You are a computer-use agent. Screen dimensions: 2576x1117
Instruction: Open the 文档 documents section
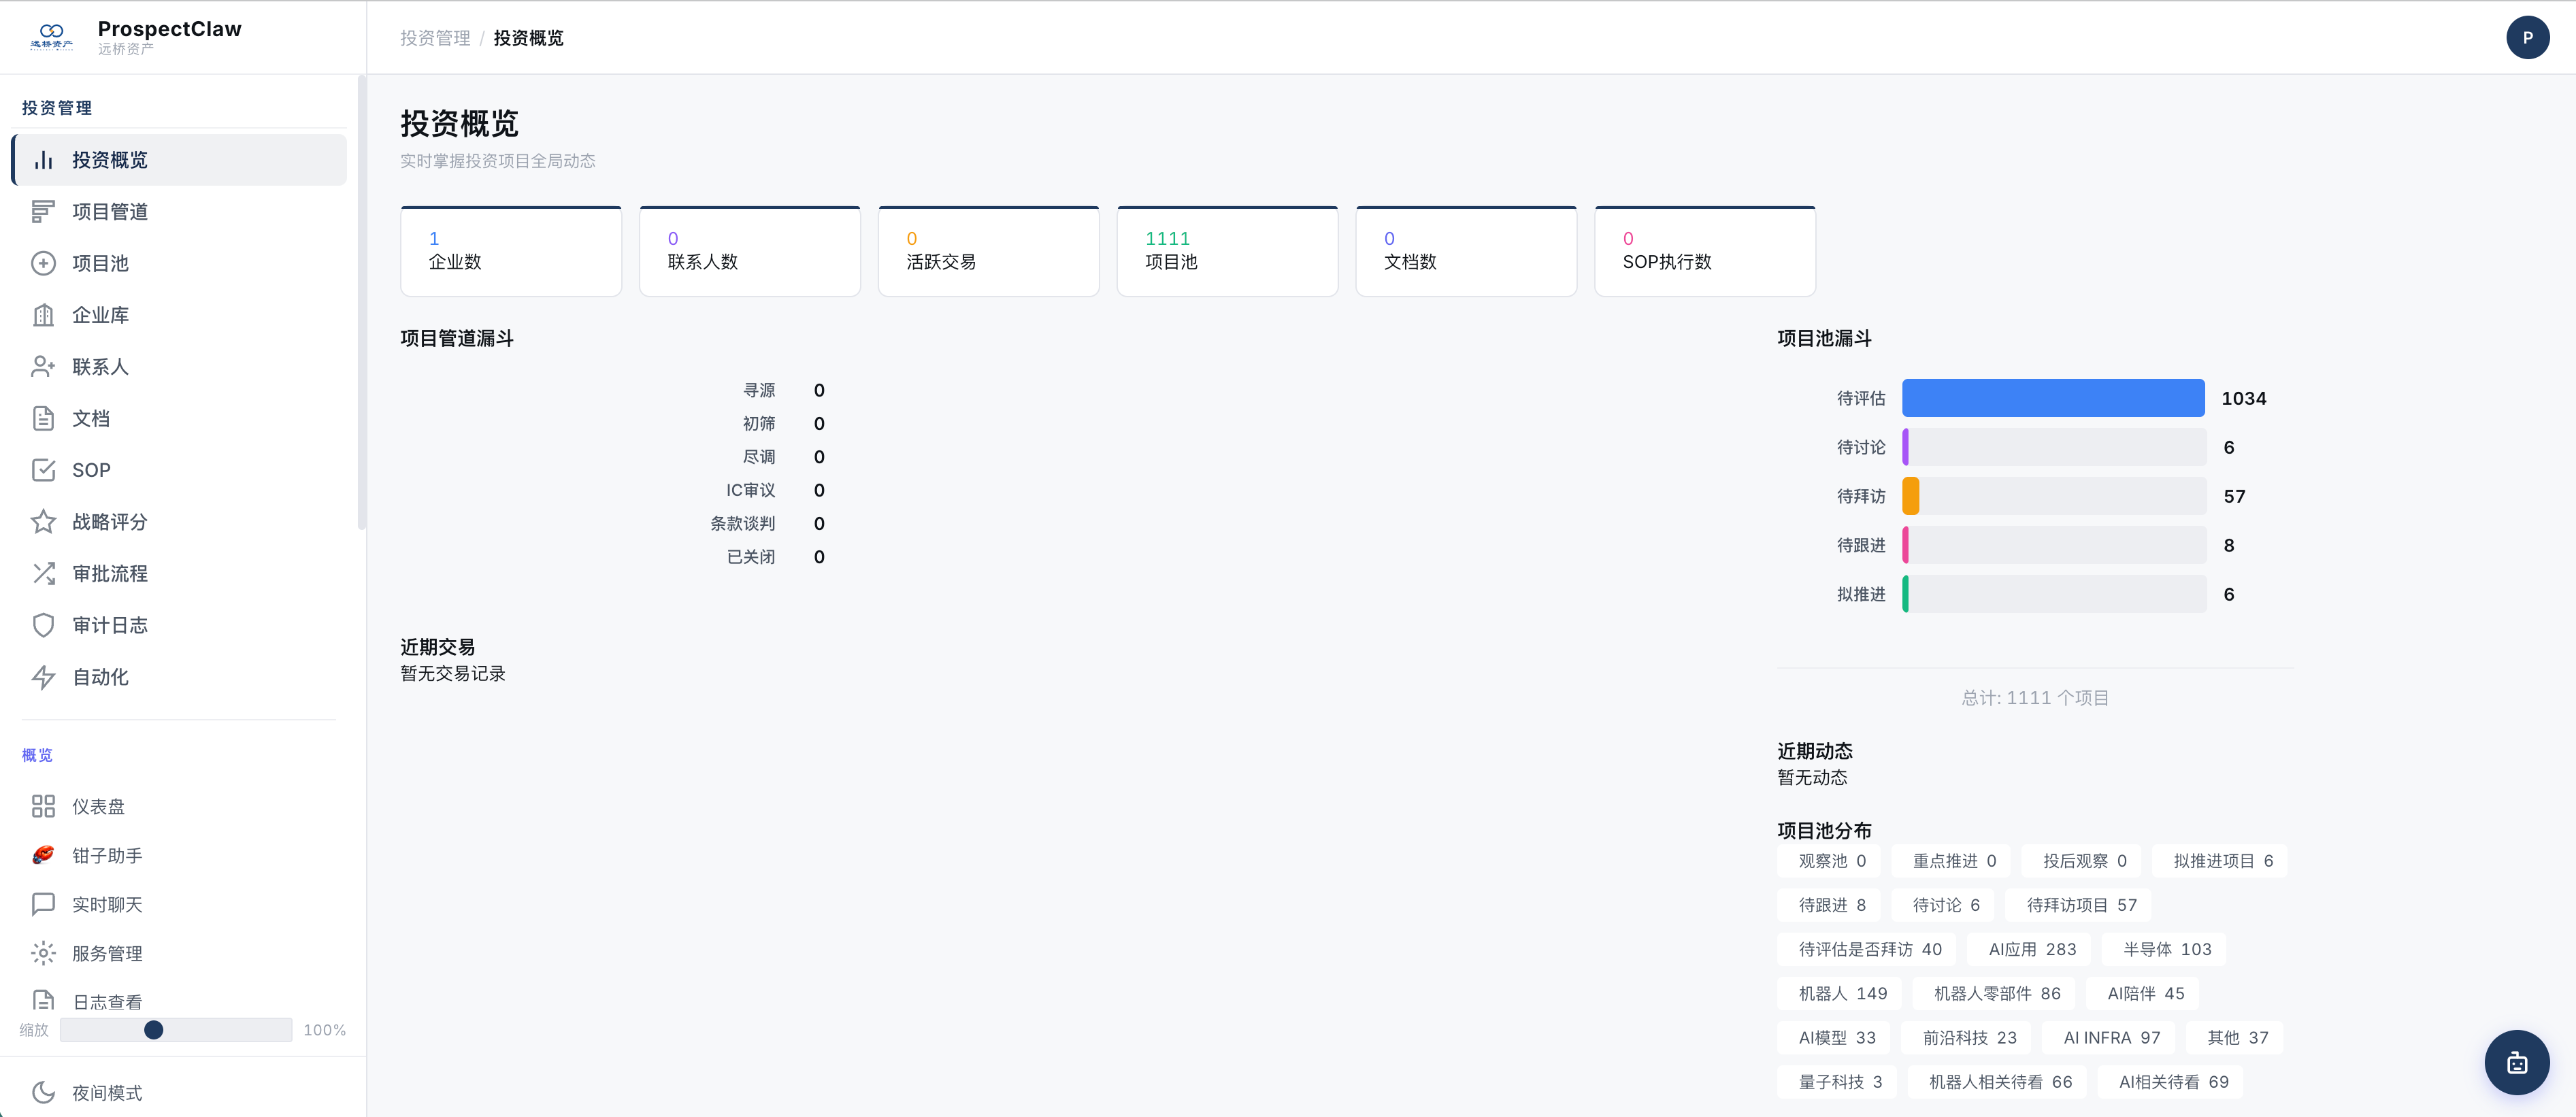90,418
